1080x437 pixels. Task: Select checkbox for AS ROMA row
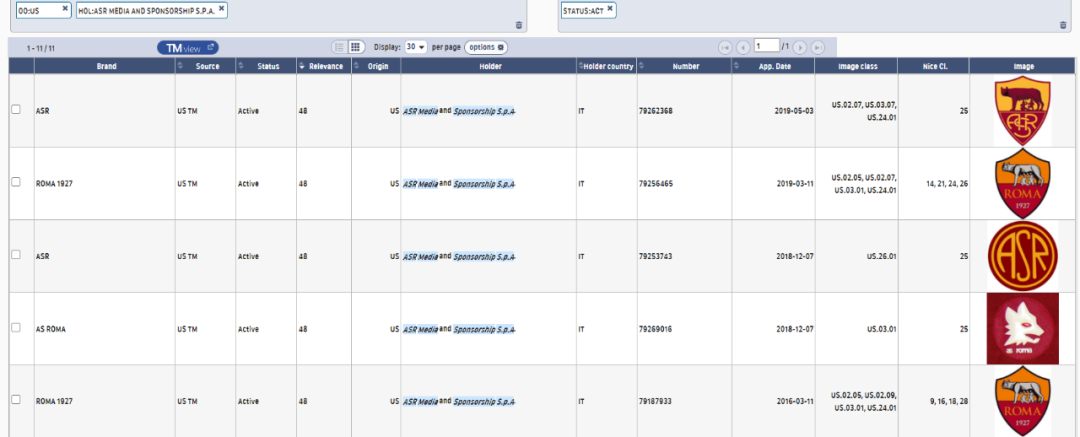point(17,327)
